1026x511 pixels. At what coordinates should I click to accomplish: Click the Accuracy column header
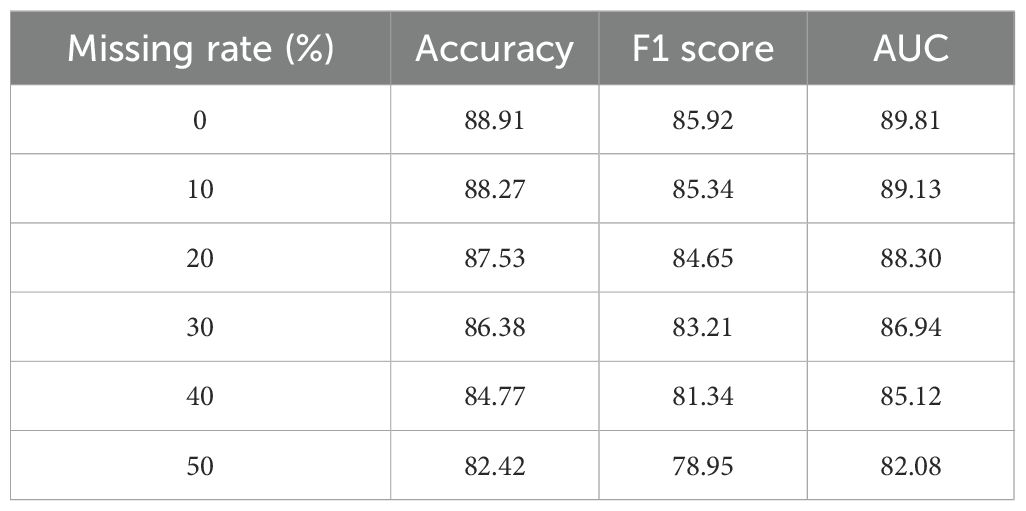495,48
